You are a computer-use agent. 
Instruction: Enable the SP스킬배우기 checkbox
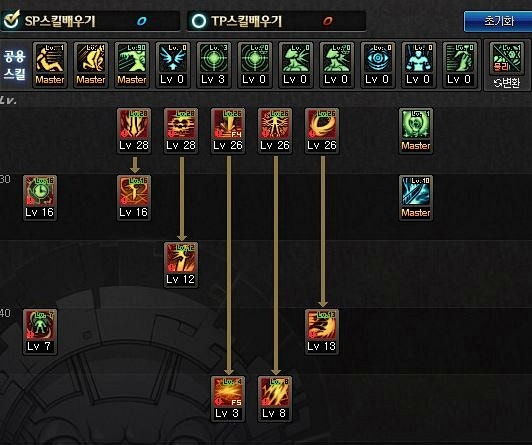[11, 20]
